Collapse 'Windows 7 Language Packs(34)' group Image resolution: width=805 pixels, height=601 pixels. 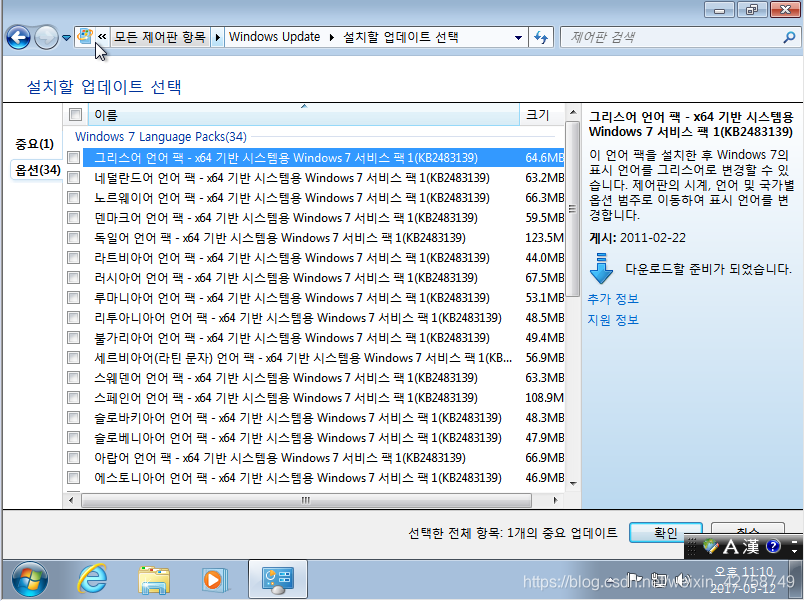coord(161,137)
